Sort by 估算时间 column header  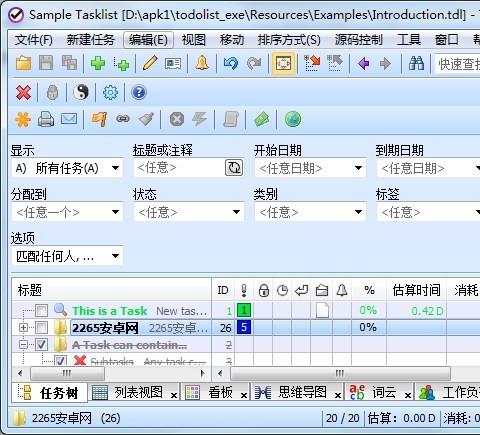tap(416, 290)
